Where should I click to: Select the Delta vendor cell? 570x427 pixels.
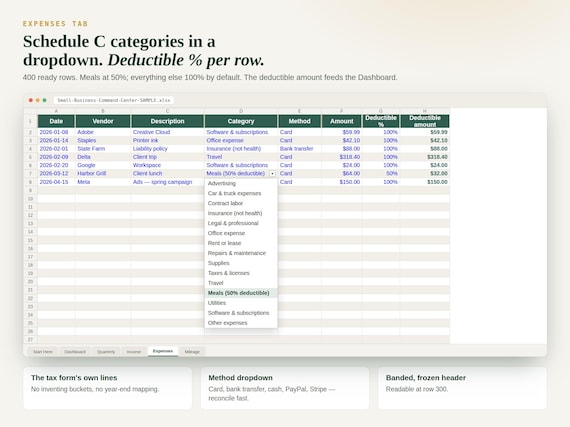tap(103, 157)
